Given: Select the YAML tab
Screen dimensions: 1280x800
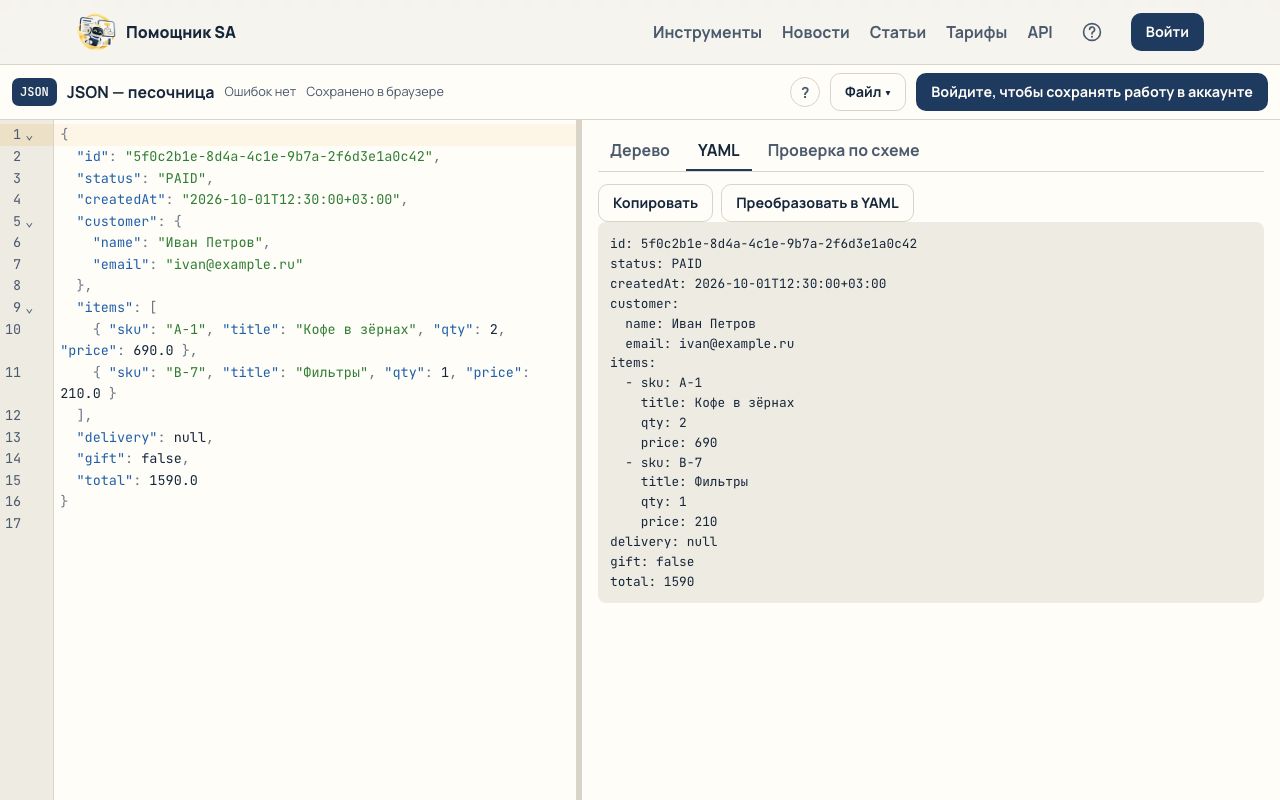Looking at the screenshot, I should click(x=719, y=150).
